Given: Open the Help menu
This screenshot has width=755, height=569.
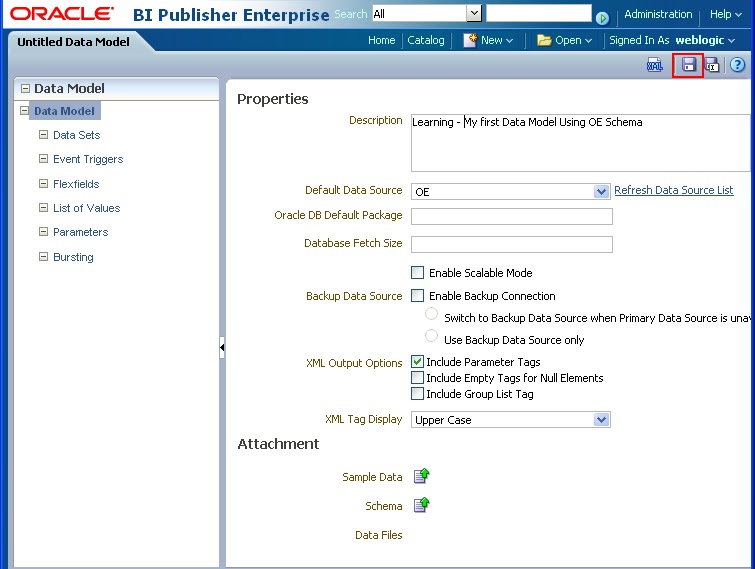Looking at the screenshot, I should click(x=725, y=14).
